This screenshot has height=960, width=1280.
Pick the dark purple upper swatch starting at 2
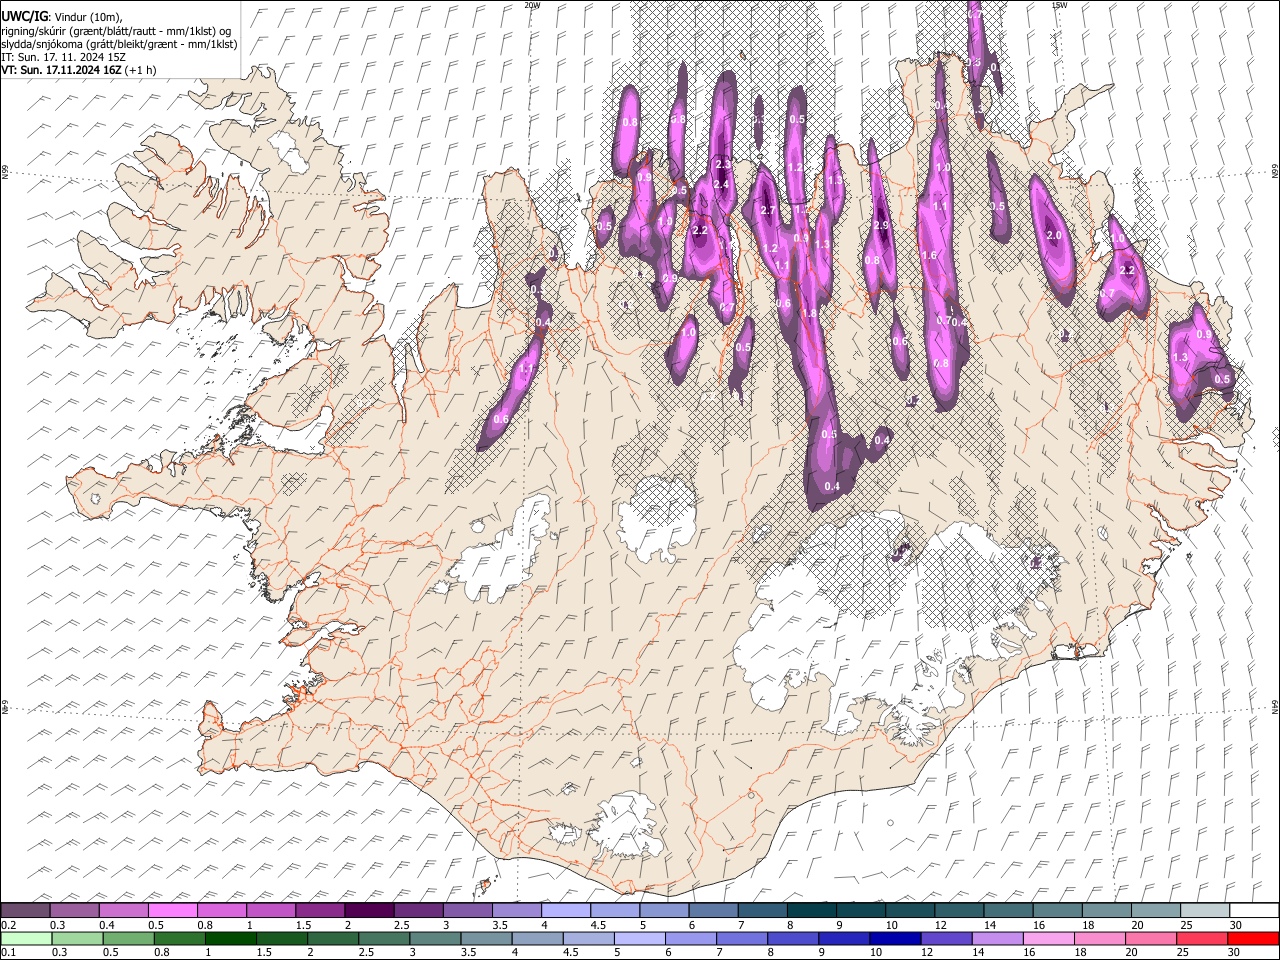coord(369,911)
